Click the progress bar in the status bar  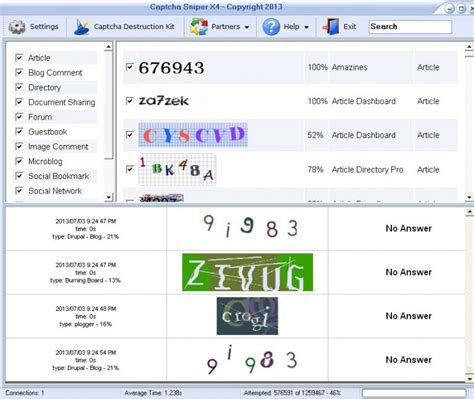click(414, 393)
